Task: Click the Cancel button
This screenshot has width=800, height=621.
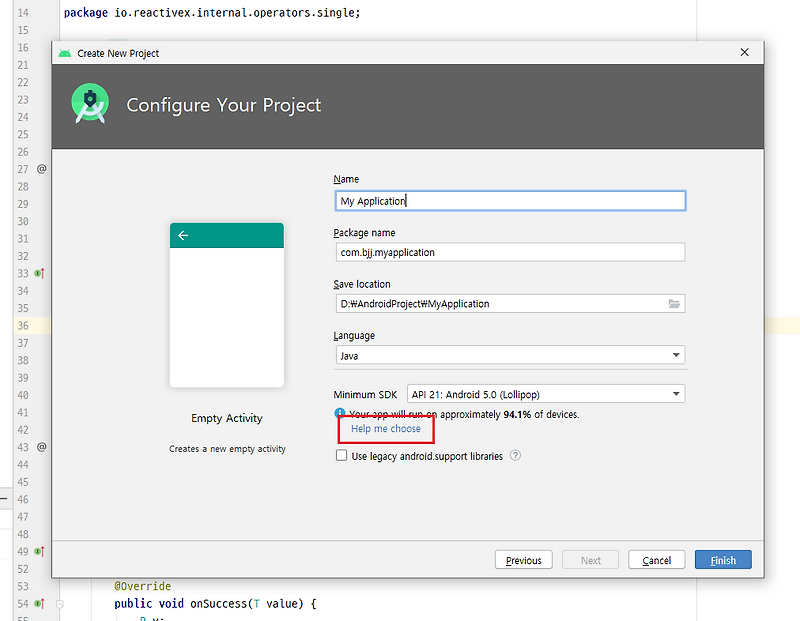Action: [x=656, y=560]
